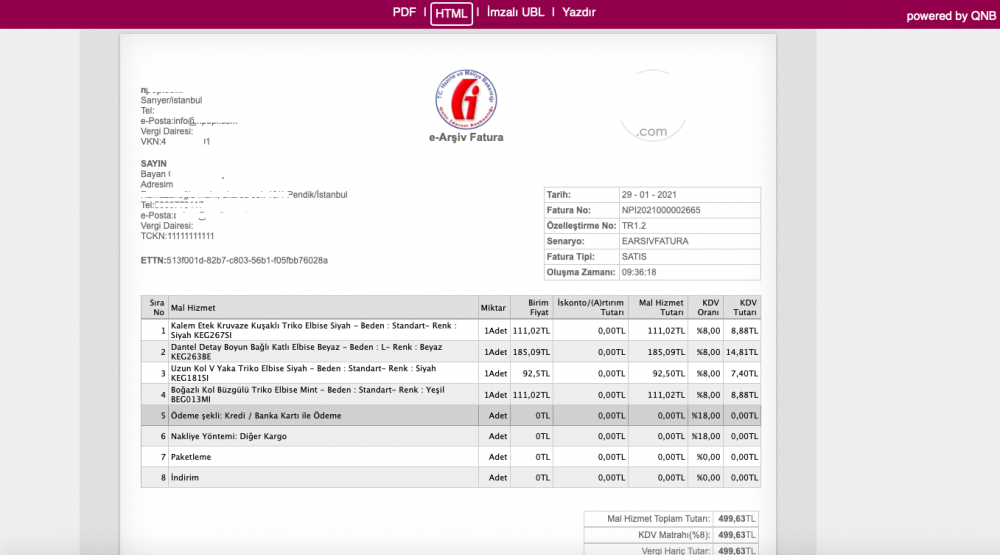
Task: Click the İndirim row
Action: [450, 477]
